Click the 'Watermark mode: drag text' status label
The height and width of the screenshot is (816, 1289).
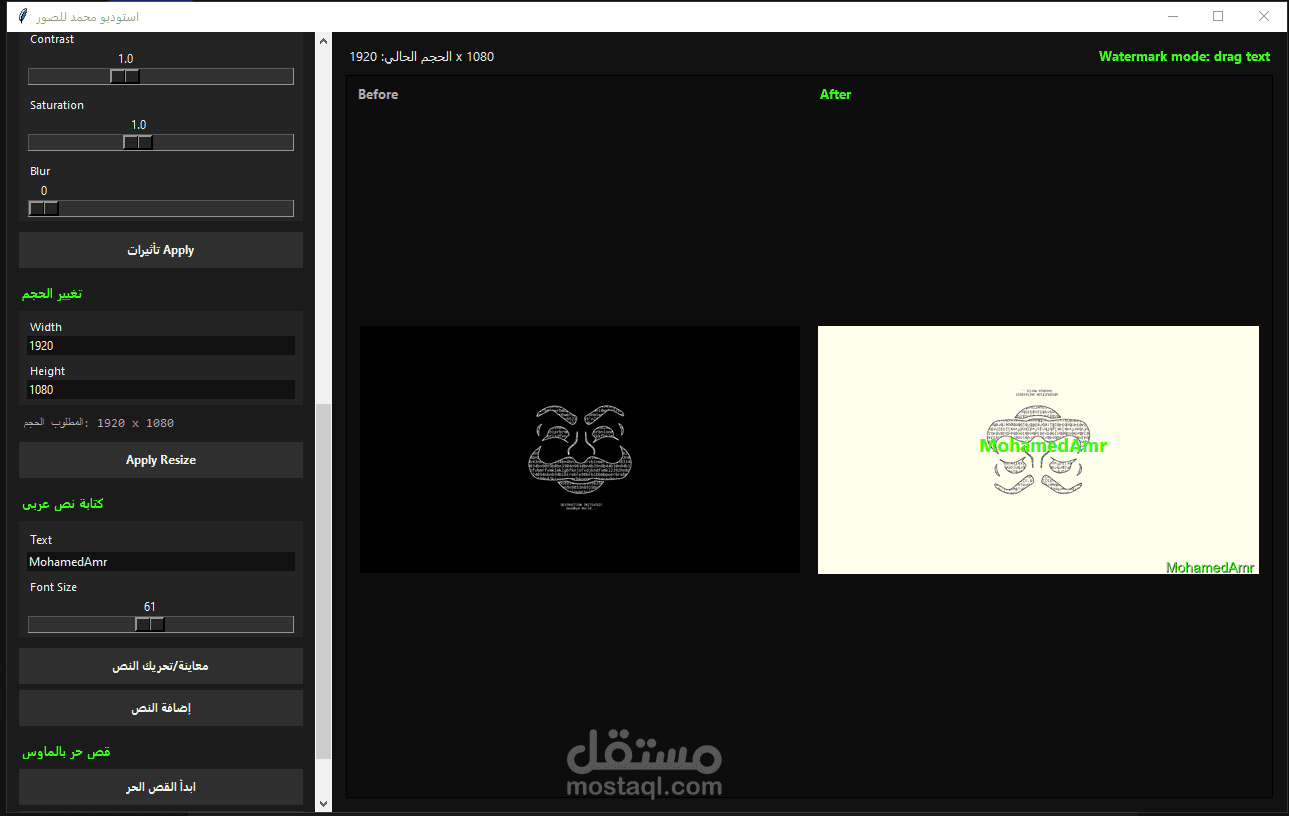click(x=1184, y=56)
